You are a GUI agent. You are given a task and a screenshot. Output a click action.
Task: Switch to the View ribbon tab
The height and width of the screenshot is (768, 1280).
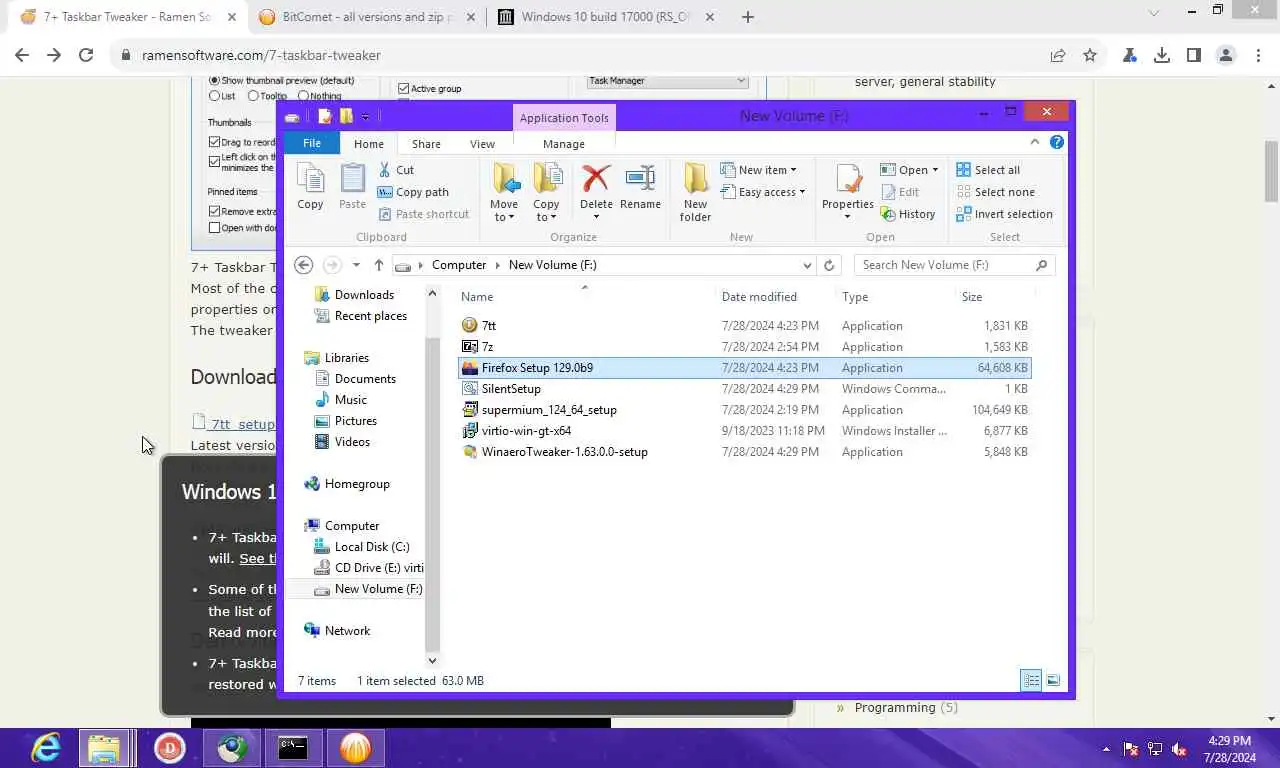(x=482, y=144)
